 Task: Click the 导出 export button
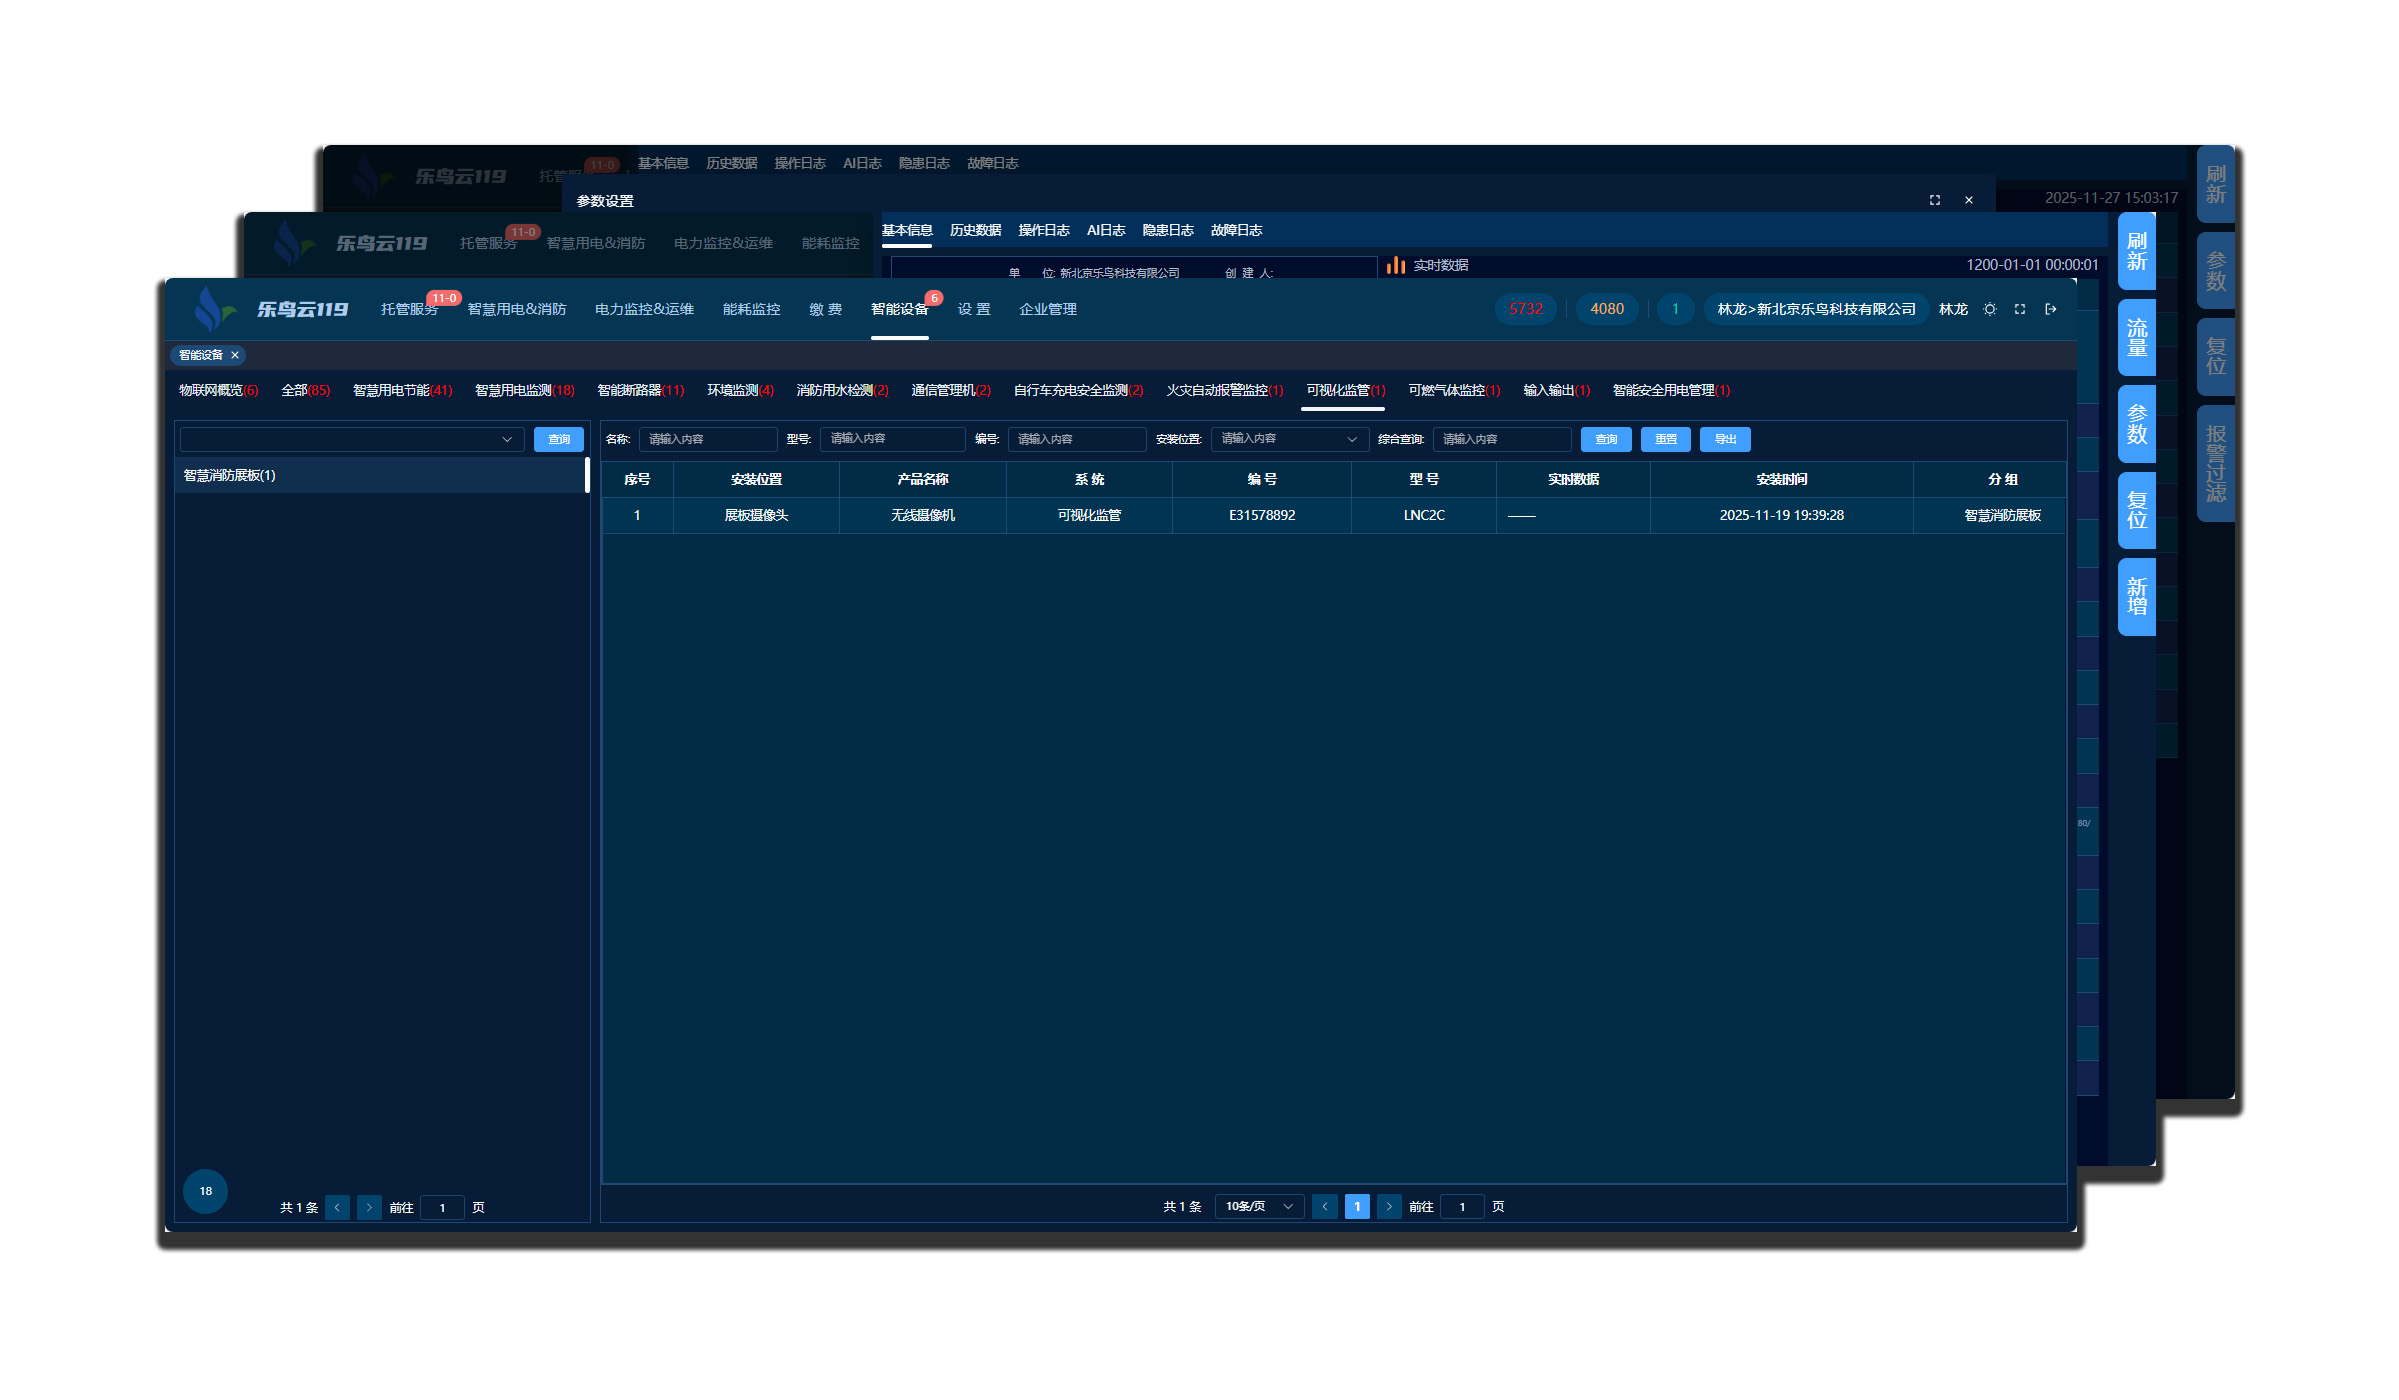pos(1725,439)
